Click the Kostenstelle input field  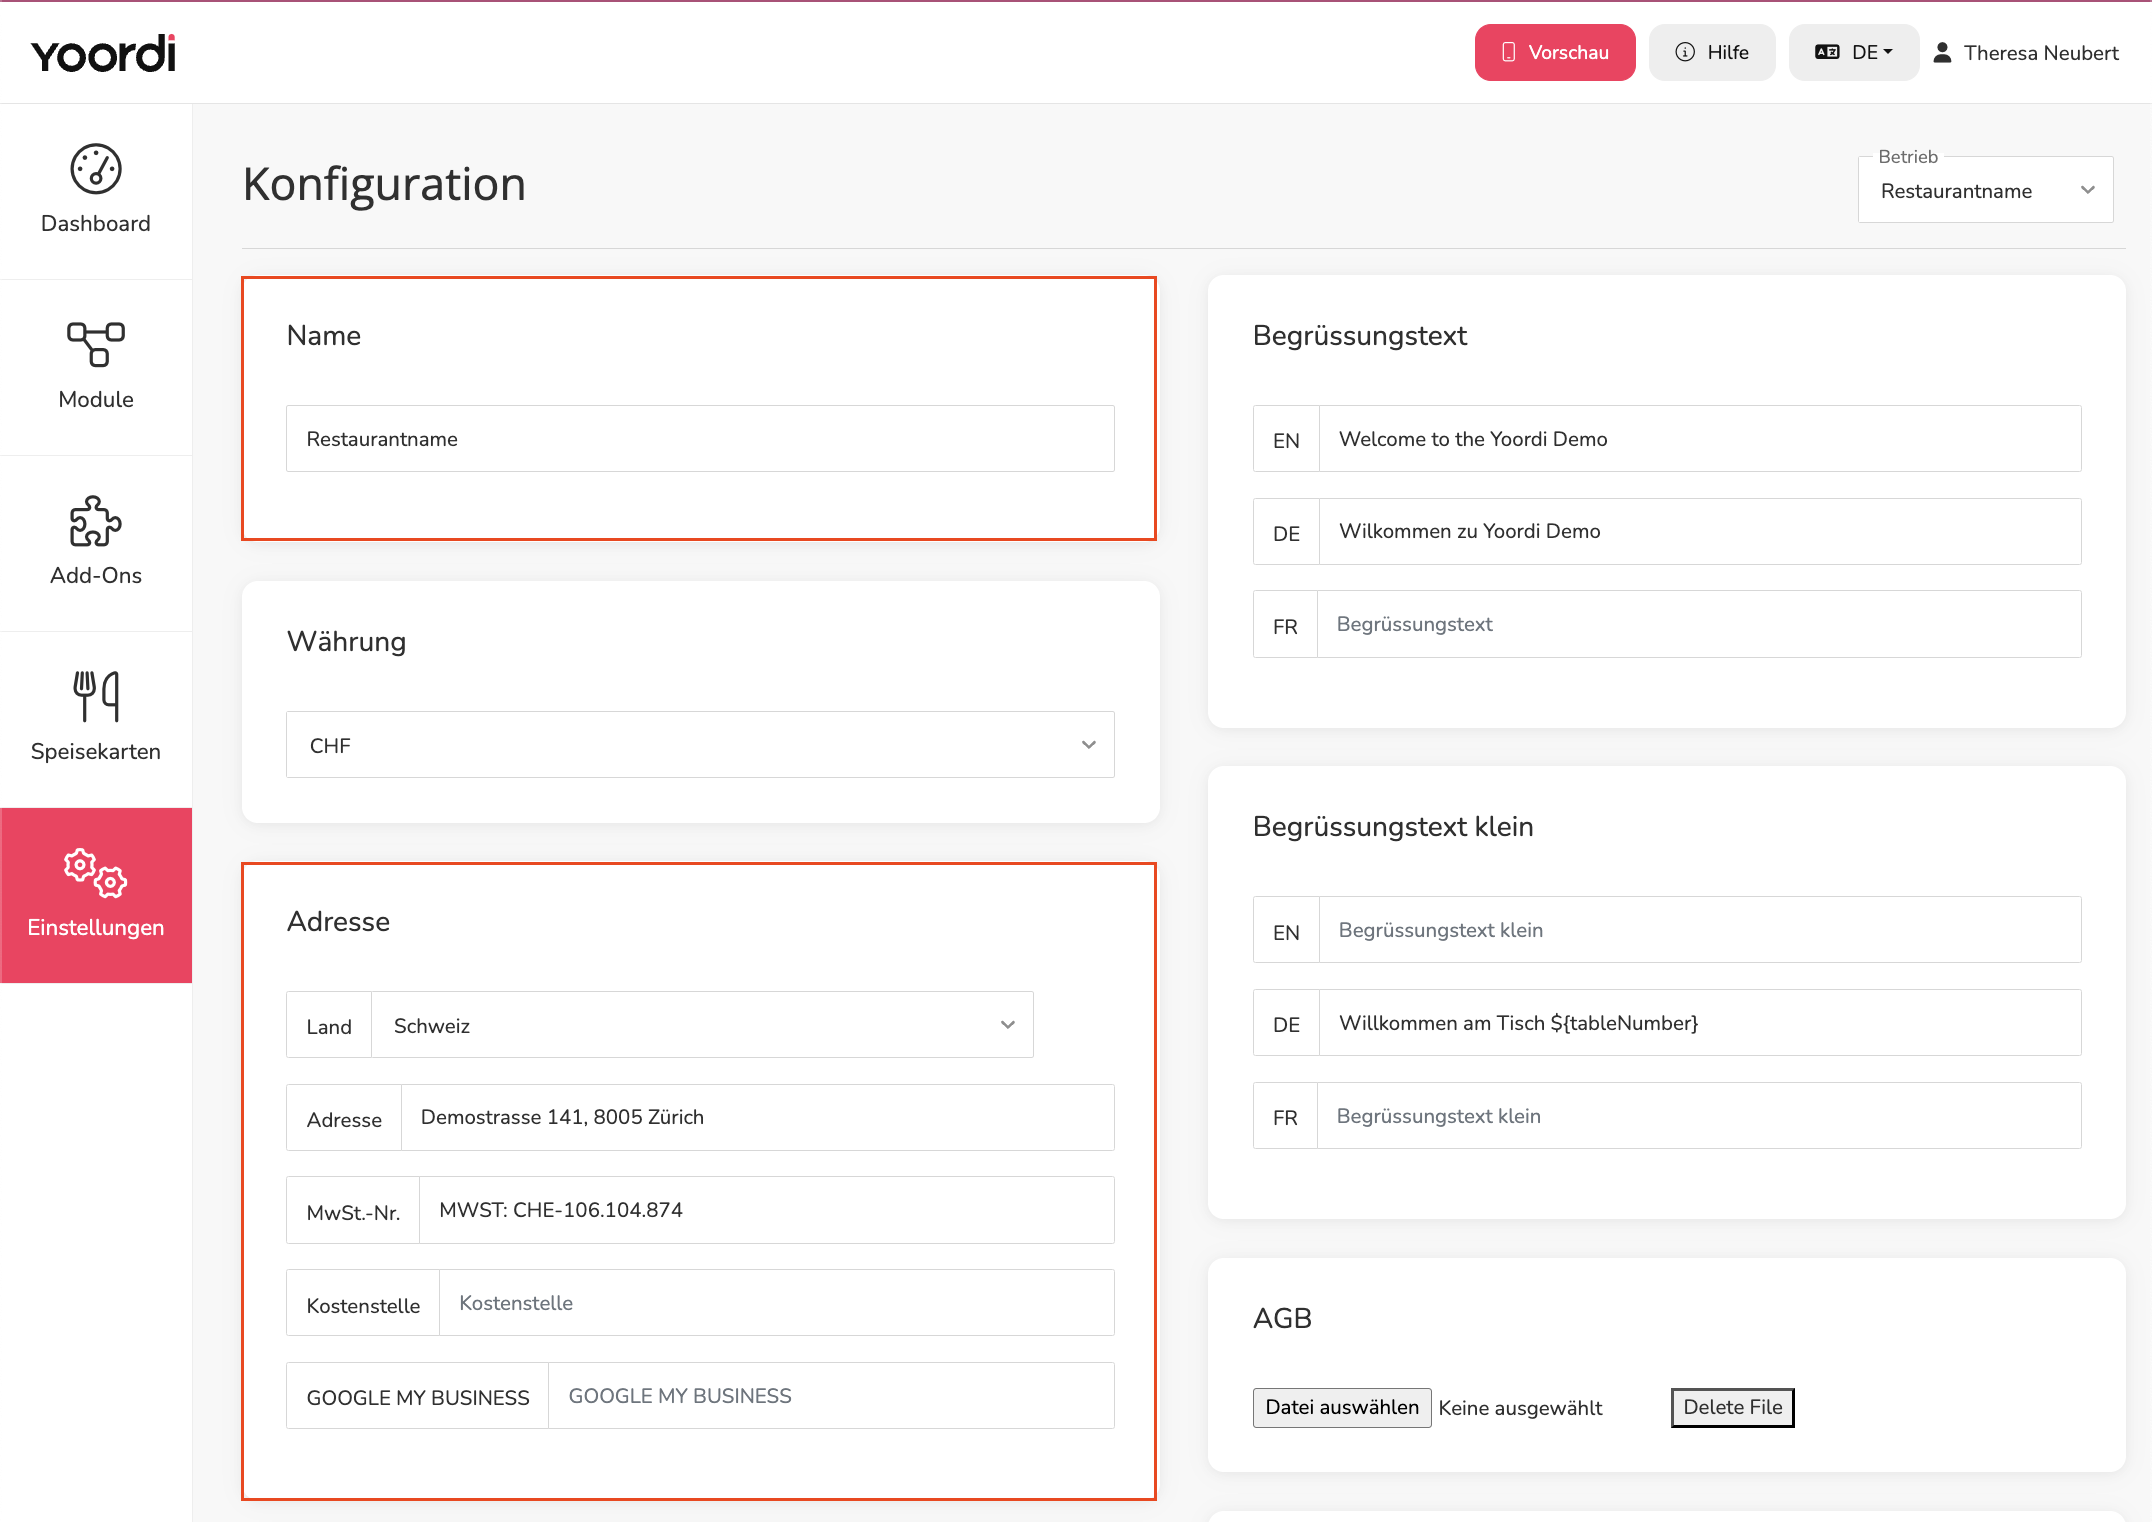coord(776,1303)
